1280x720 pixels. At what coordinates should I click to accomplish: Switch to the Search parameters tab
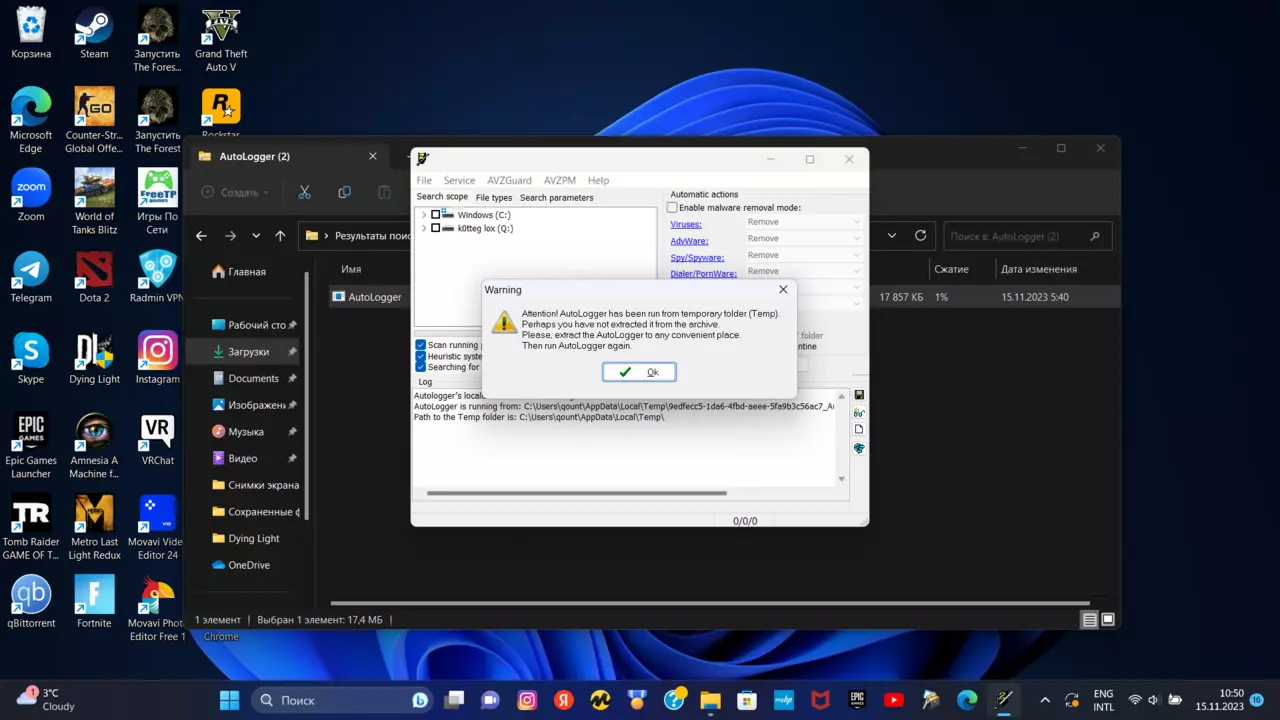(x=556, y=197)
